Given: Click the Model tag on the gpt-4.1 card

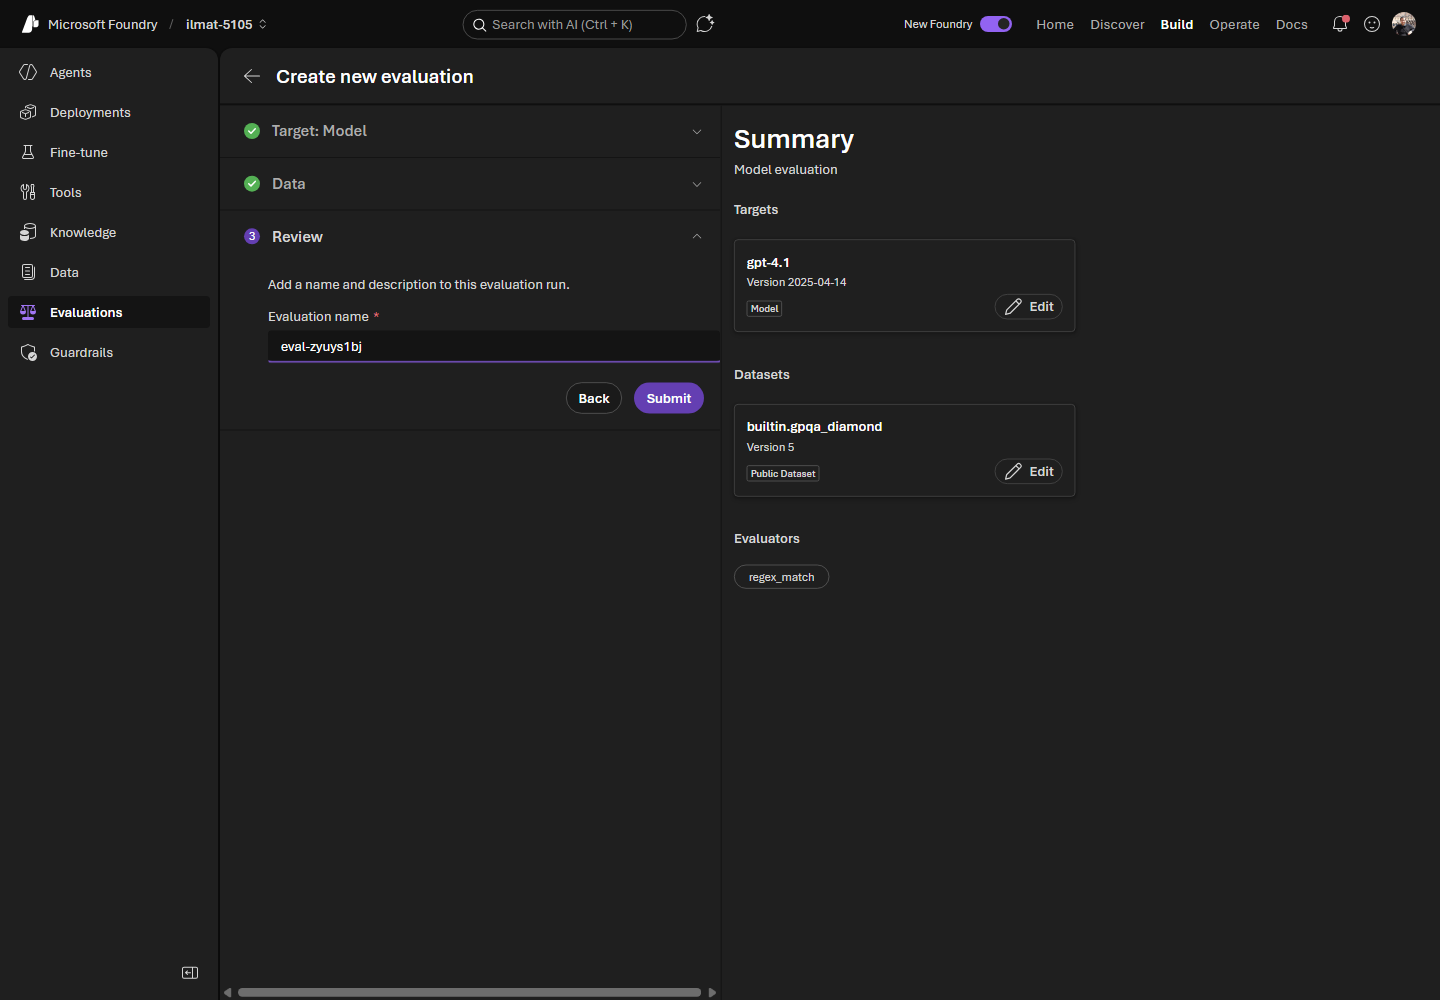Looking at the screenshot, I should 765,309.
